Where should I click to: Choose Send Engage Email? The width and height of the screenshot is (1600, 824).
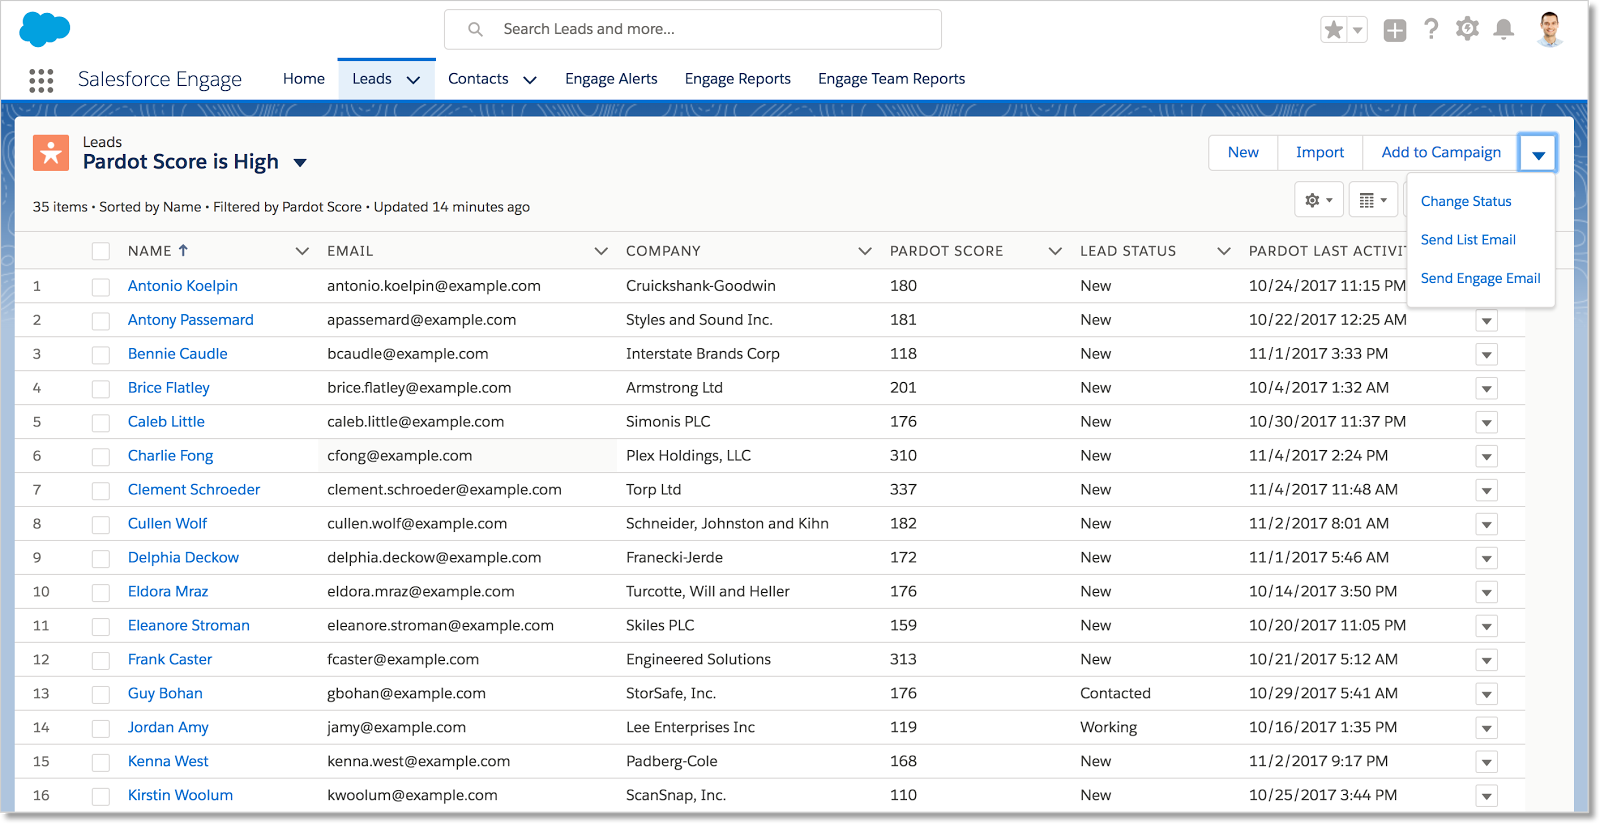click(1481, 278)
